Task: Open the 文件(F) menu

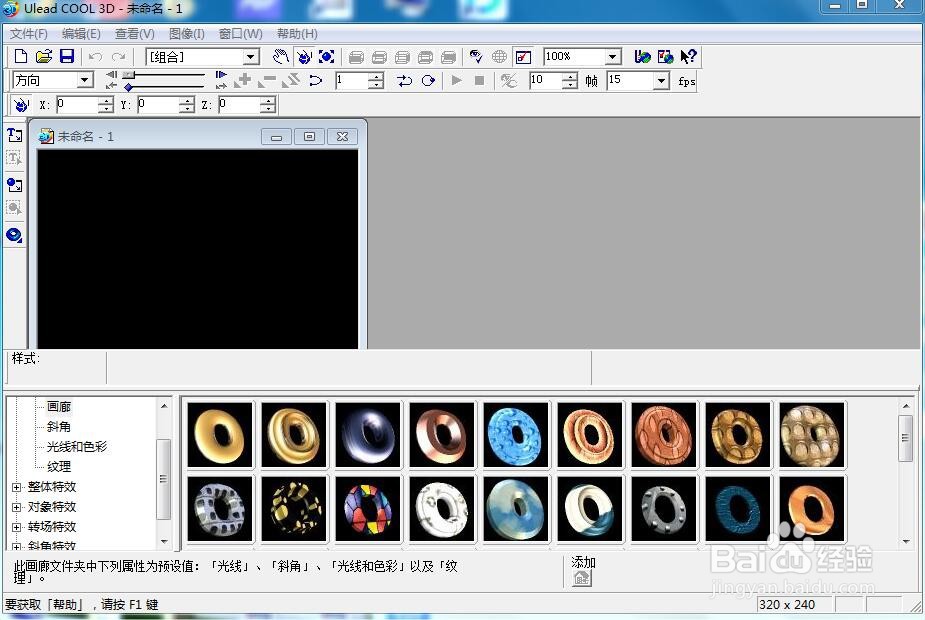Action: (x=28, y=34)
